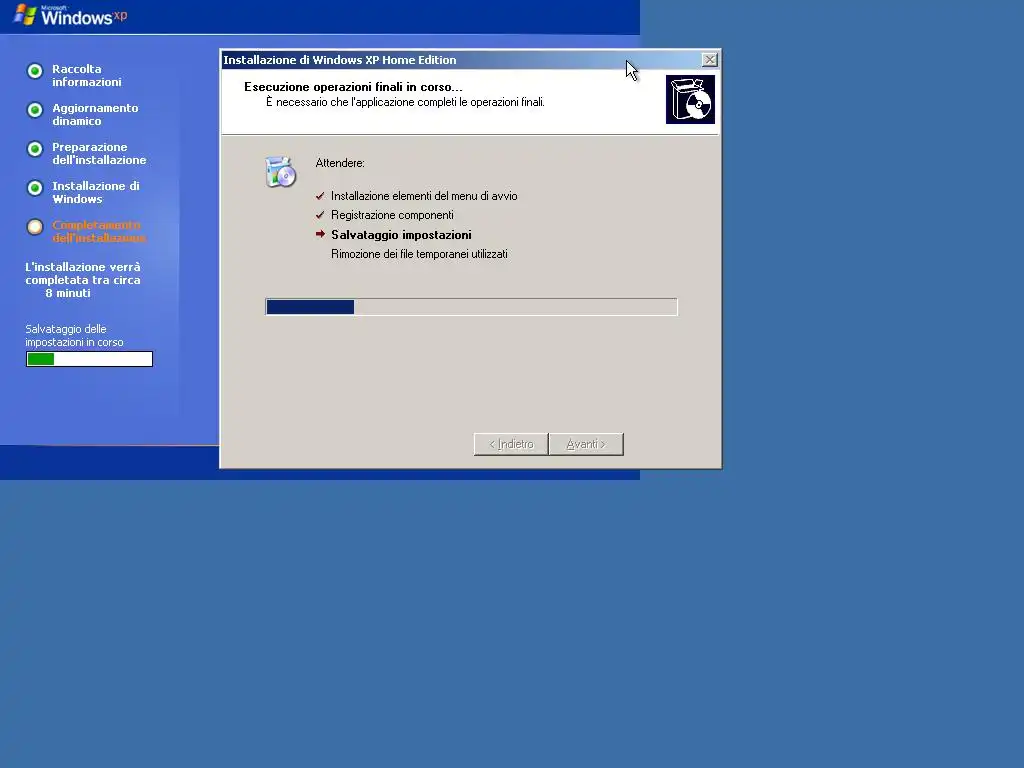Screen dimensions: 1024x768
Task: Click the installer CD icon beside Attendere
Action: coord(281,172)
